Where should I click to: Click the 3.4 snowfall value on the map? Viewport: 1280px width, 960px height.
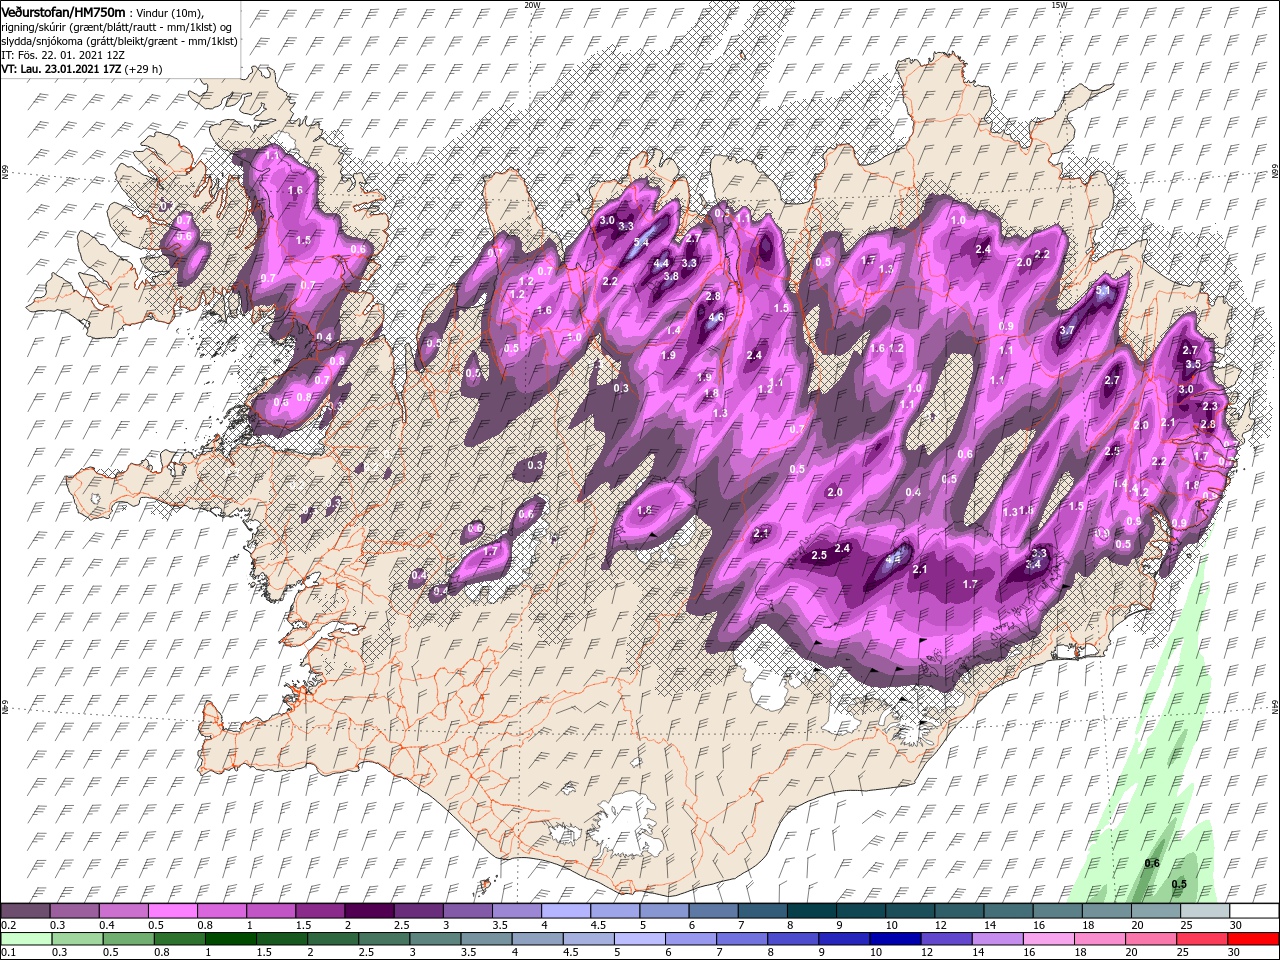pos(1034,565)
